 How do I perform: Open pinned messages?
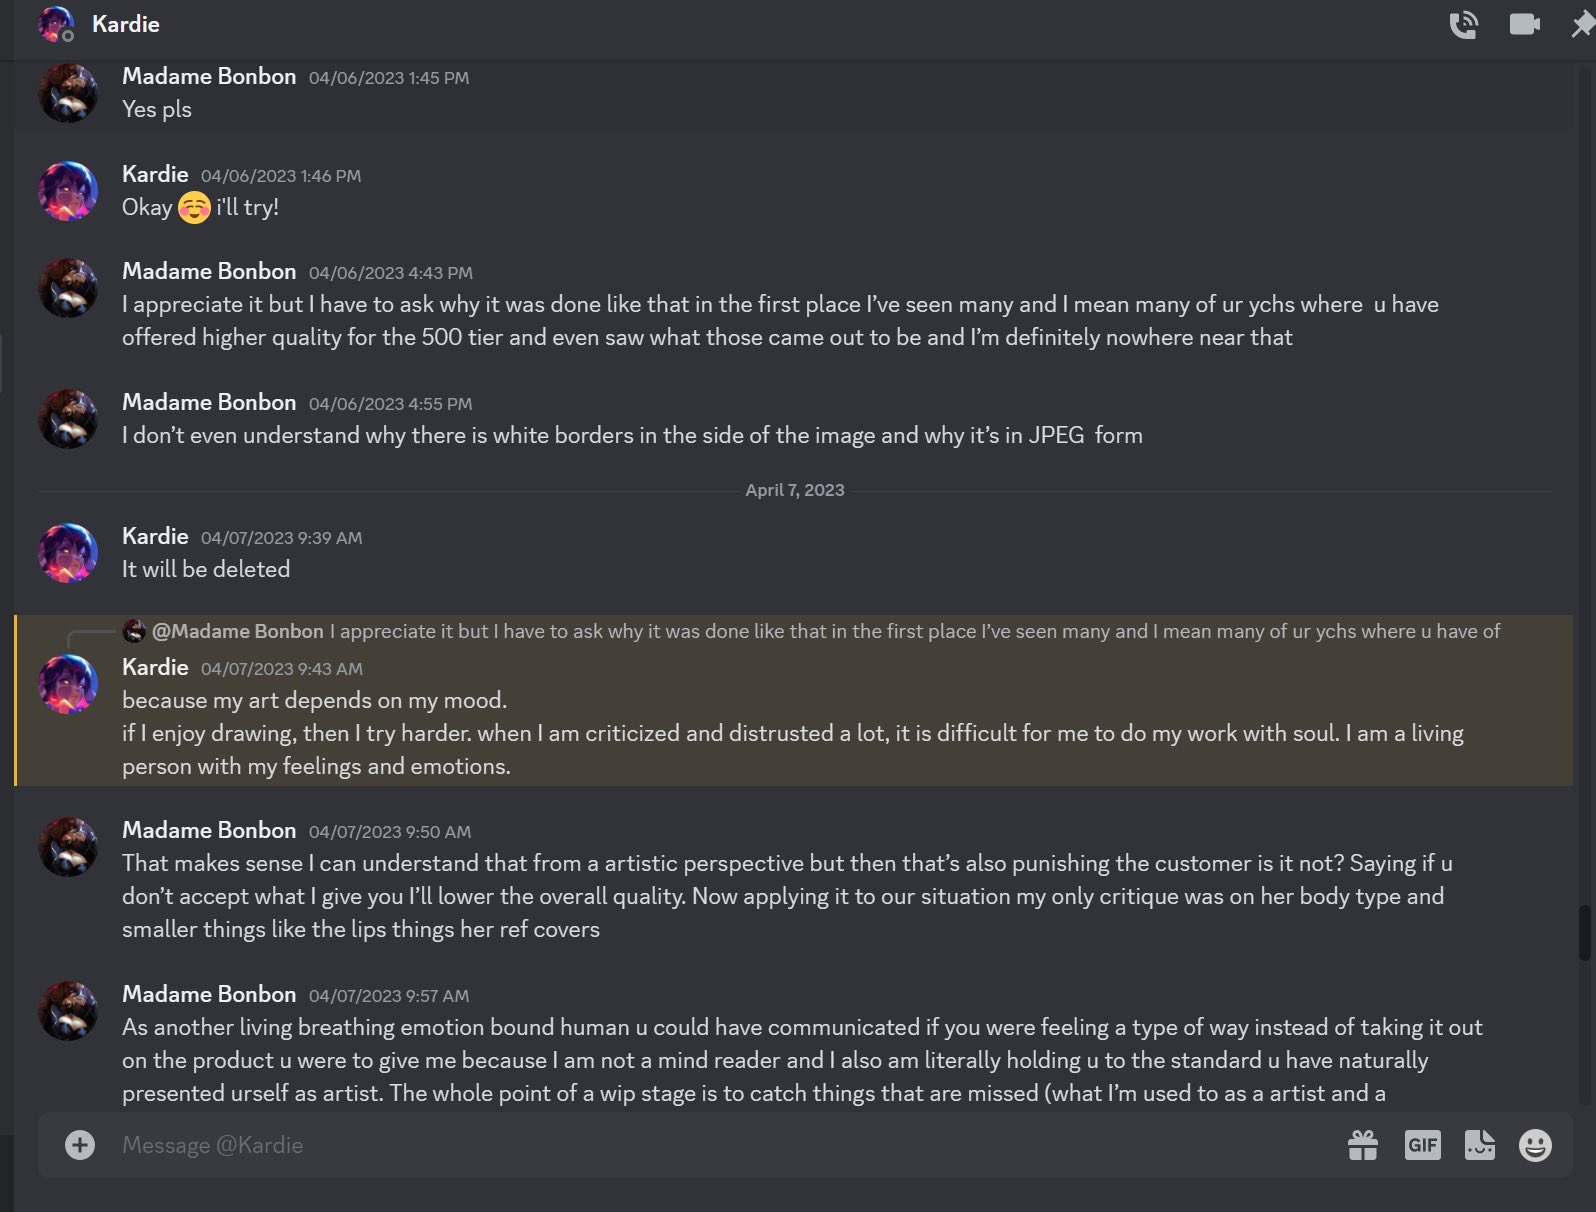[x=1582, y=24]
